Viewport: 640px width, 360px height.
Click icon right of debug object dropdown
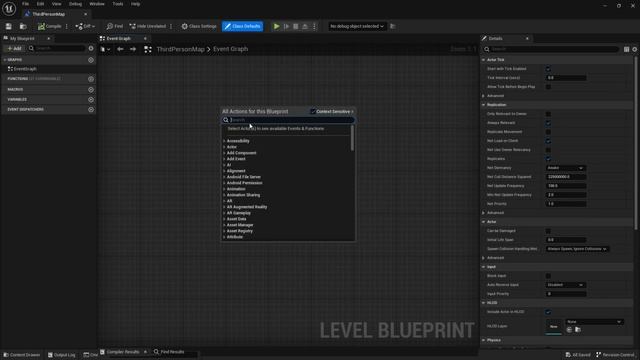coord(393,26)
